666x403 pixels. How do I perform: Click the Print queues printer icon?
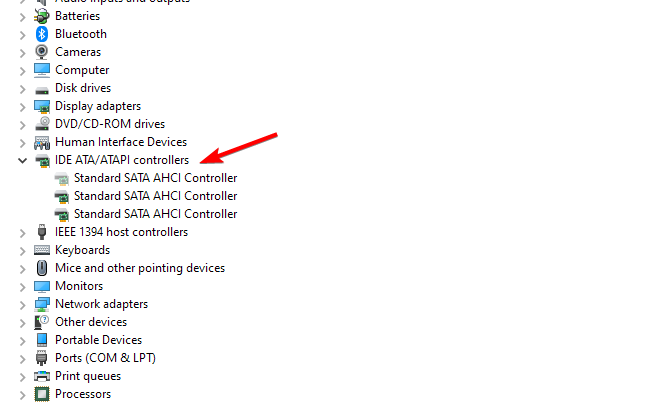[x=42, y=376]
